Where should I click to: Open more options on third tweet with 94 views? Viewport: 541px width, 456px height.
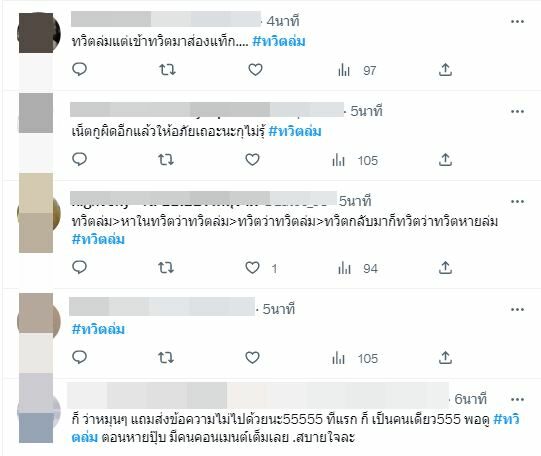point(517,201)
